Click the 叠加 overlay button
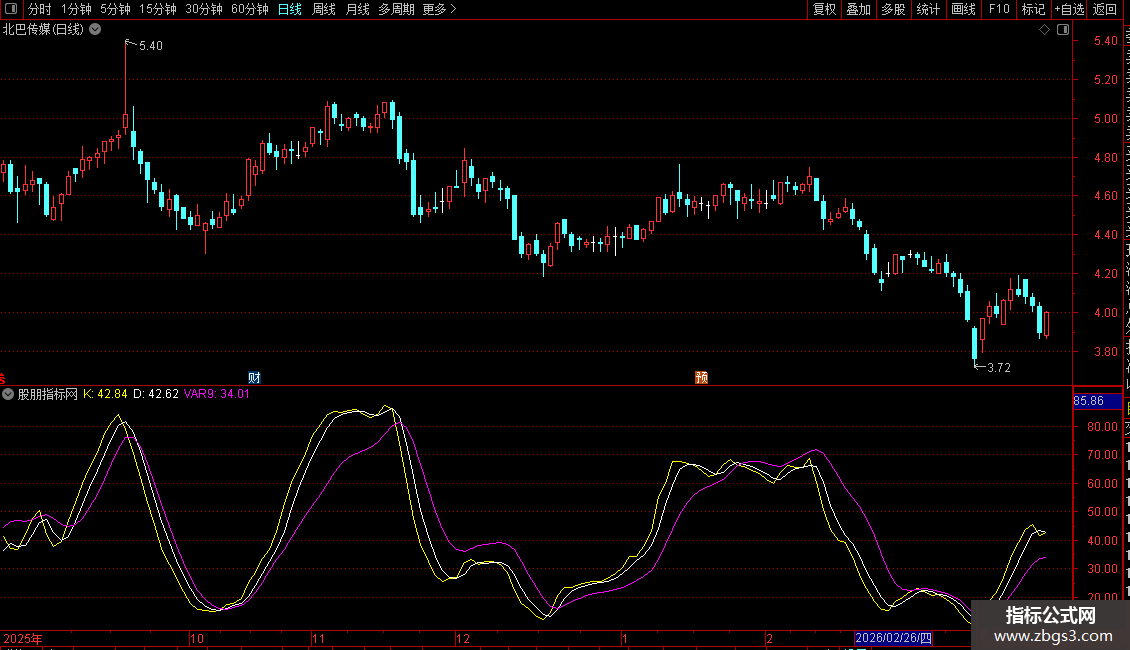This screenshot has height=650, width=1130. 858,9
